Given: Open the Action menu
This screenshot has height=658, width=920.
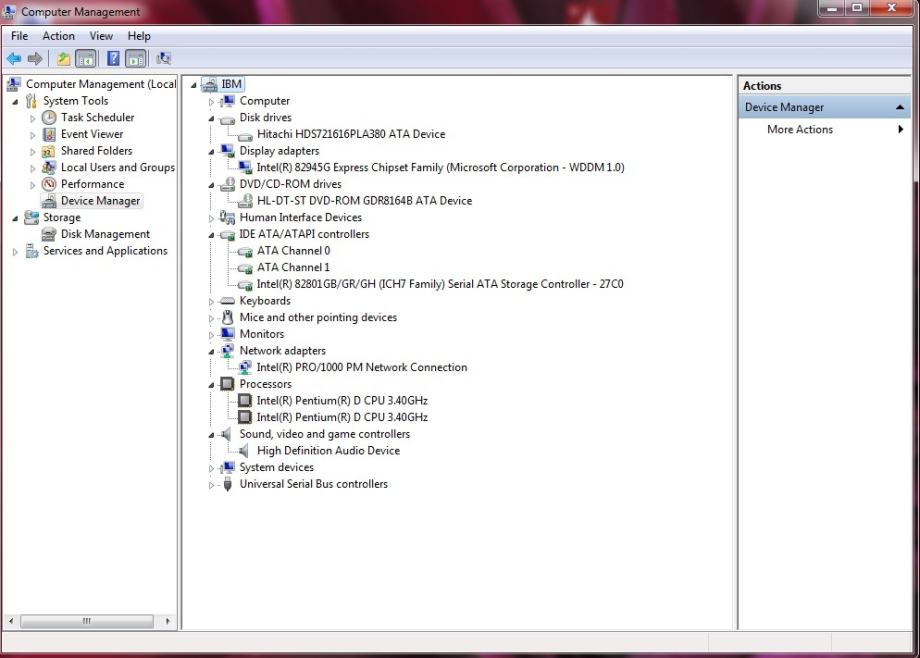Looking at the screenshot, I should coord(58,36).
